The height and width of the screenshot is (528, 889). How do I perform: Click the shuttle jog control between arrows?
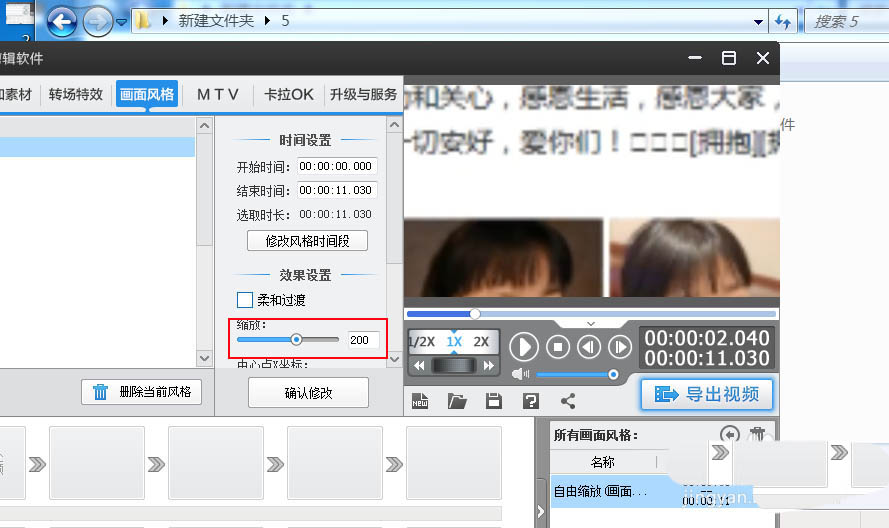tap(454, 366)
